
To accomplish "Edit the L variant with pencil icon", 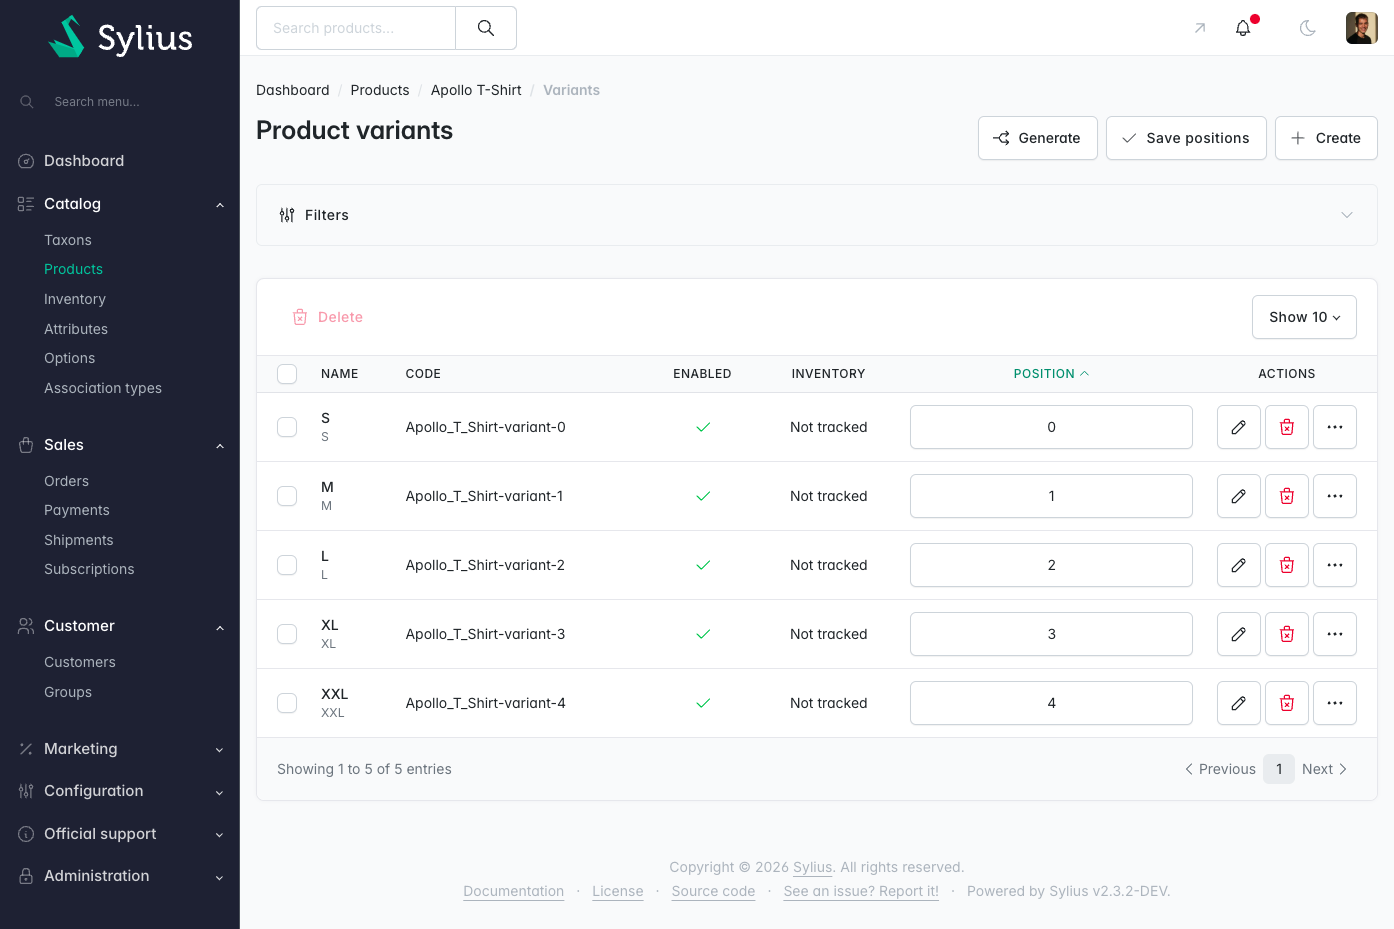I will point(1239,565).
